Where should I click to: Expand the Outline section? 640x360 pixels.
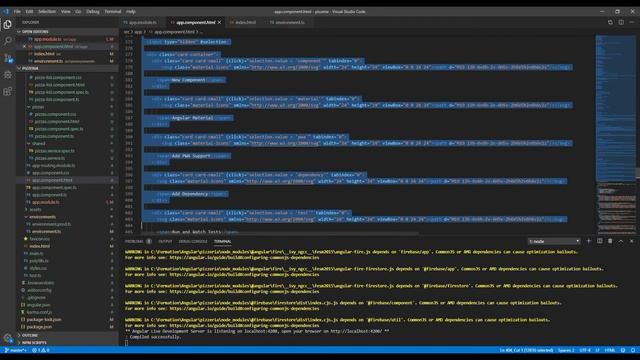point(29,335)
